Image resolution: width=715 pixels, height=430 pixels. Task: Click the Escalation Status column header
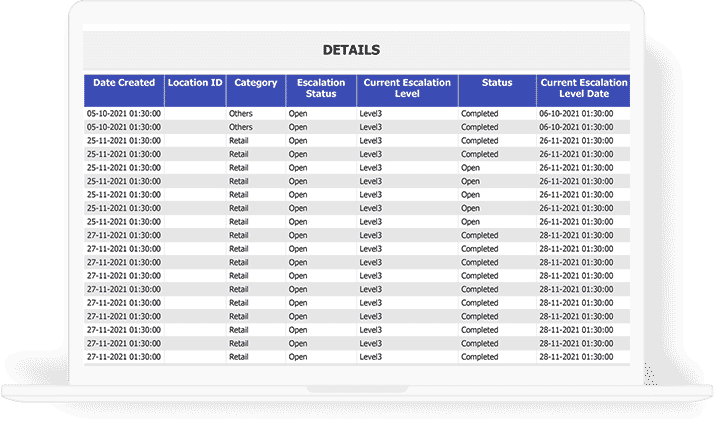point(321,90)
